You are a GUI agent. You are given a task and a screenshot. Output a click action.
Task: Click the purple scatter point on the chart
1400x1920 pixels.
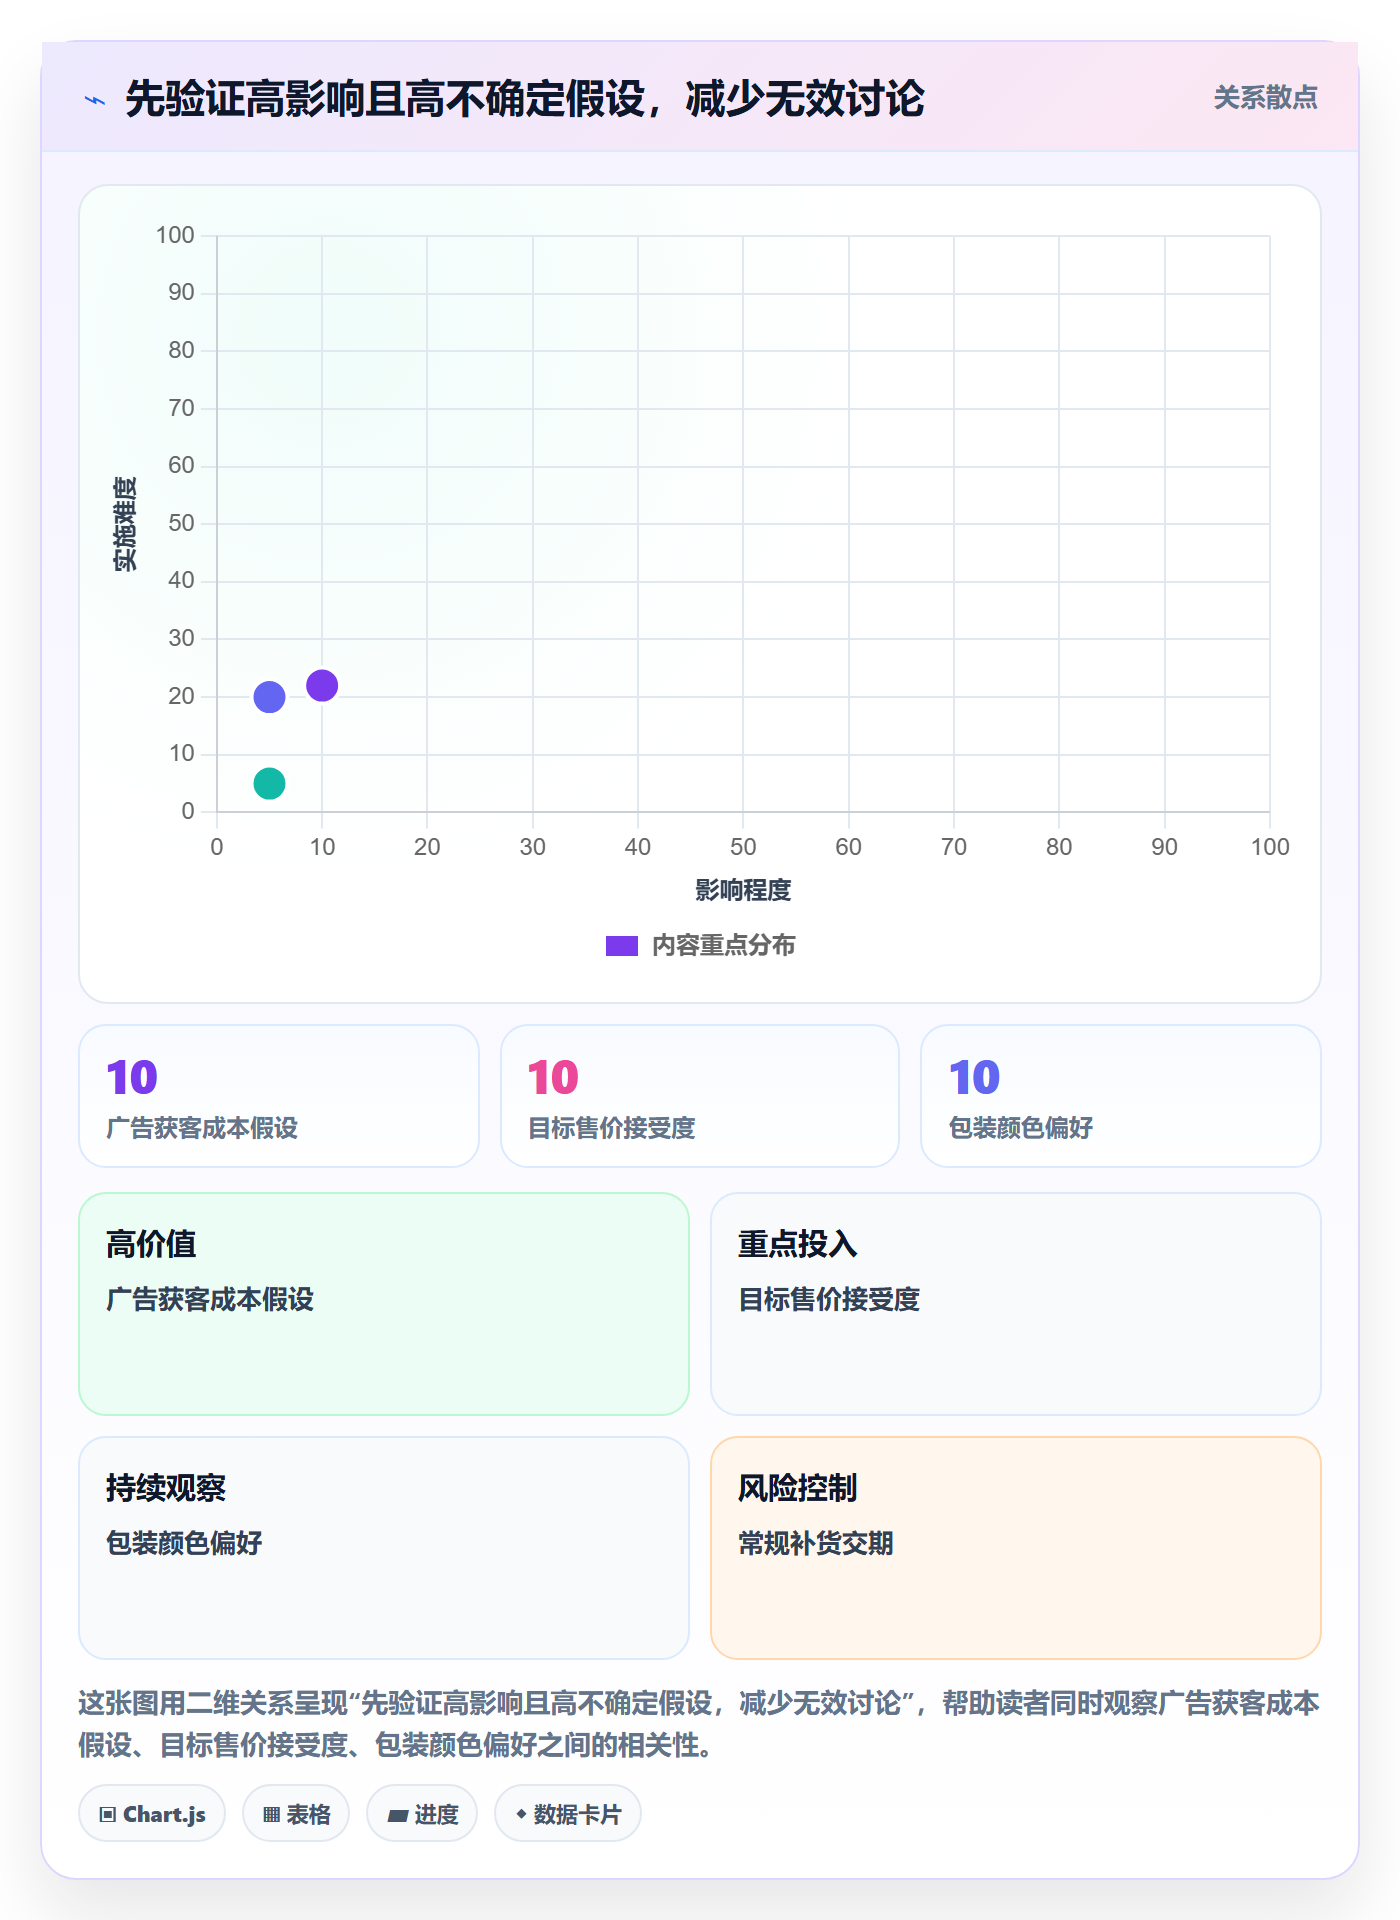(322, 686)
